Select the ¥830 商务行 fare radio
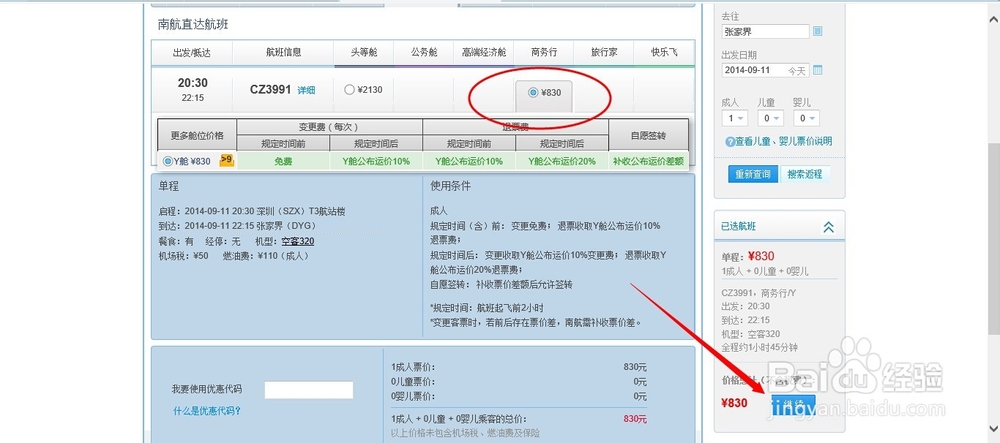 click(533, 92)
